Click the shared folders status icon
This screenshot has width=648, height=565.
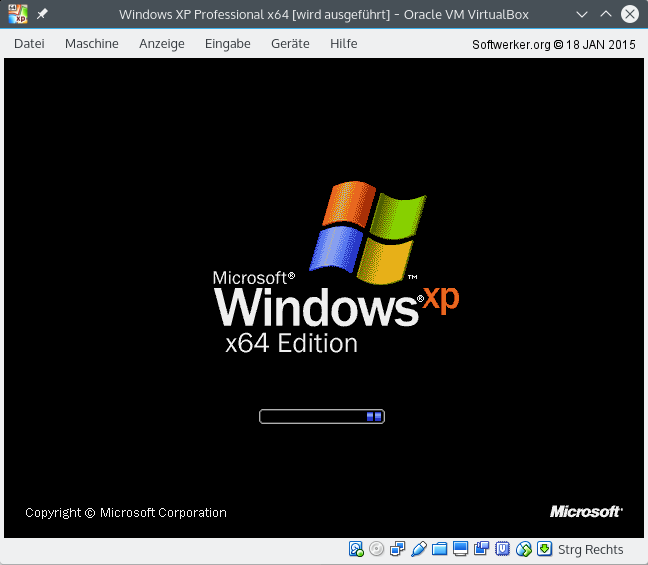pyautogui.click(x=440, y=549)
